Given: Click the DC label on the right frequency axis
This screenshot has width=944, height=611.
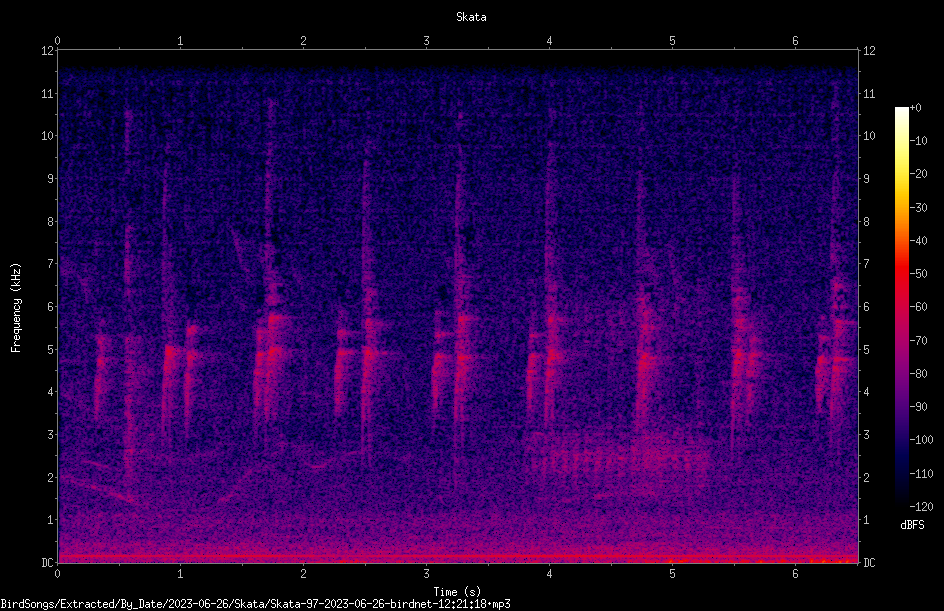Looking at the screenshot, I should coord(869,563).
